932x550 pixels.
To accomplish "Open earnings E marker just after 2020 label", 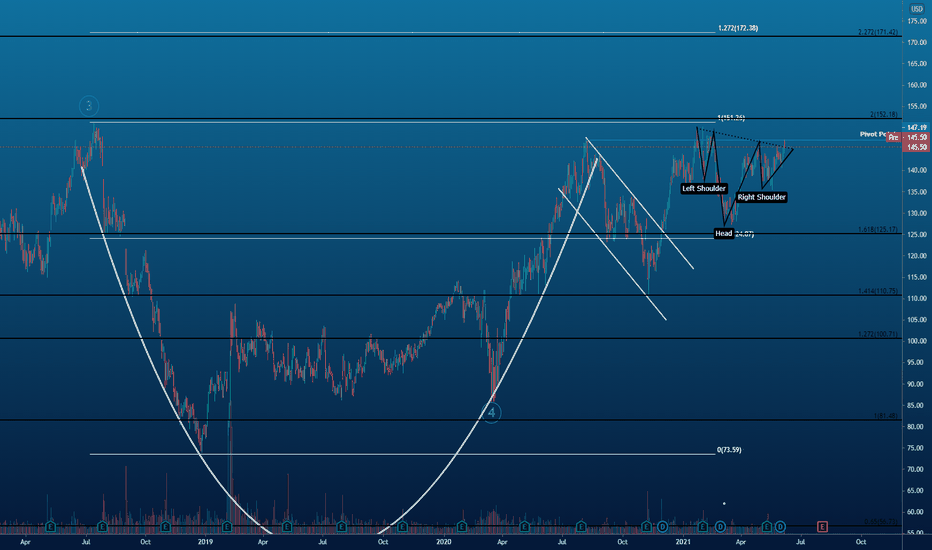I will (462, 527).
